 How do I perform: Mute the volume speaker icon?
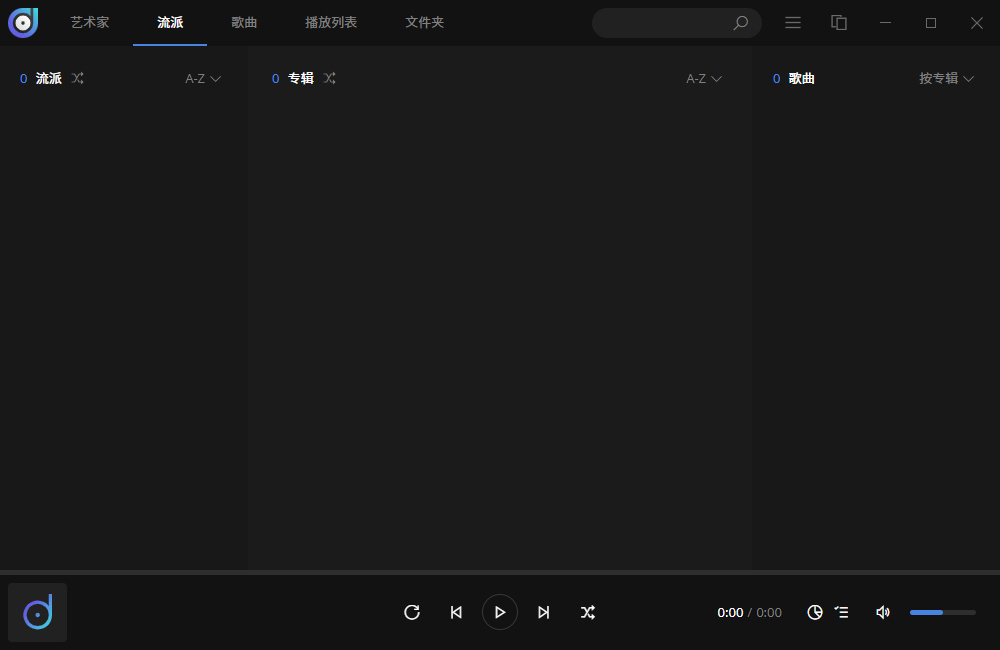click(883, 612)
